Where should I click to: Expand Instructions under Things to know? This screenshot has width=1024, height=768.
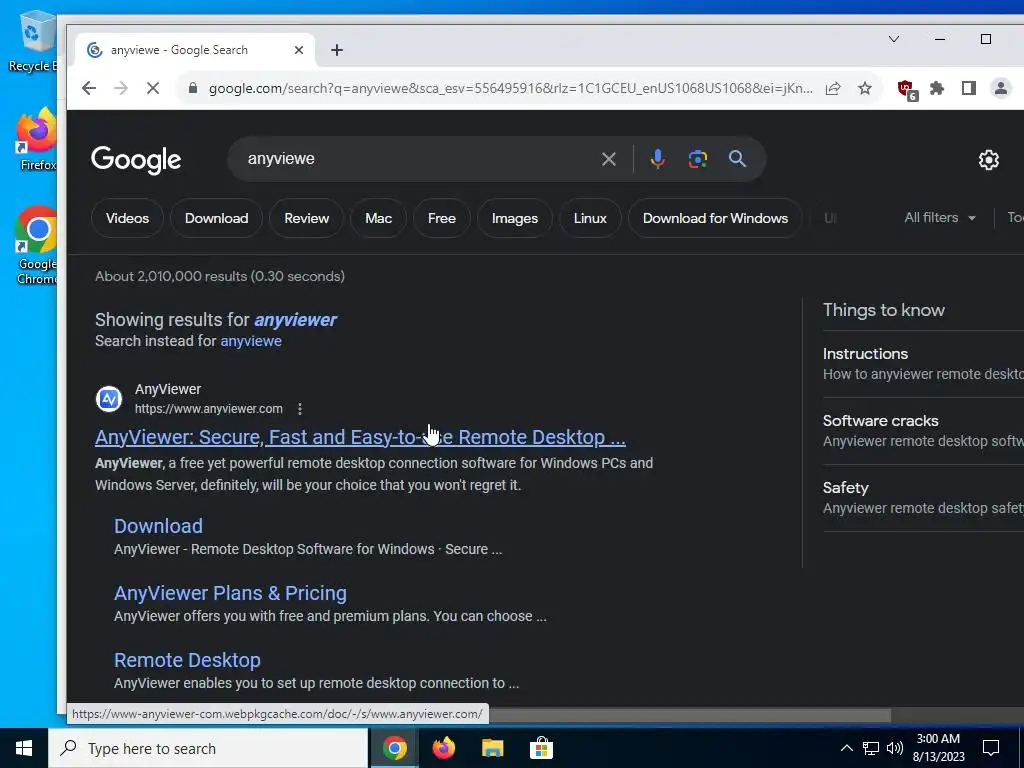[x=923, y=364]
